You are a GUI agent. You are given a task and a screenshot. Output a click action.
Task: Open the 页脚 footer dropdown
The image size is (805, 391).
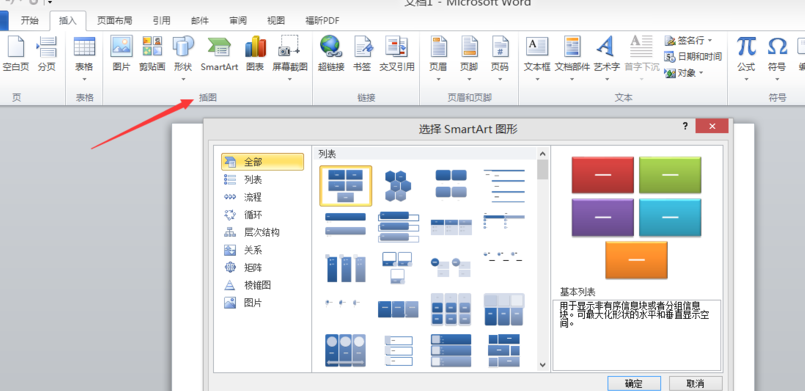[469, 59]
